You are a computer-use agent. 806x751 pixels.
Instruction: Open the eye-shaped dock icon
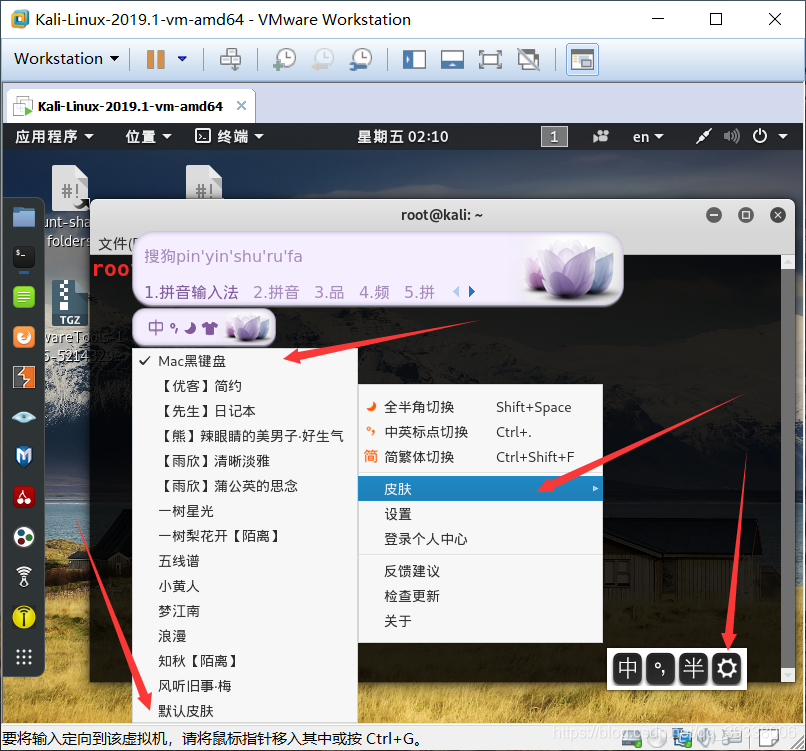(x=24, y=417)
